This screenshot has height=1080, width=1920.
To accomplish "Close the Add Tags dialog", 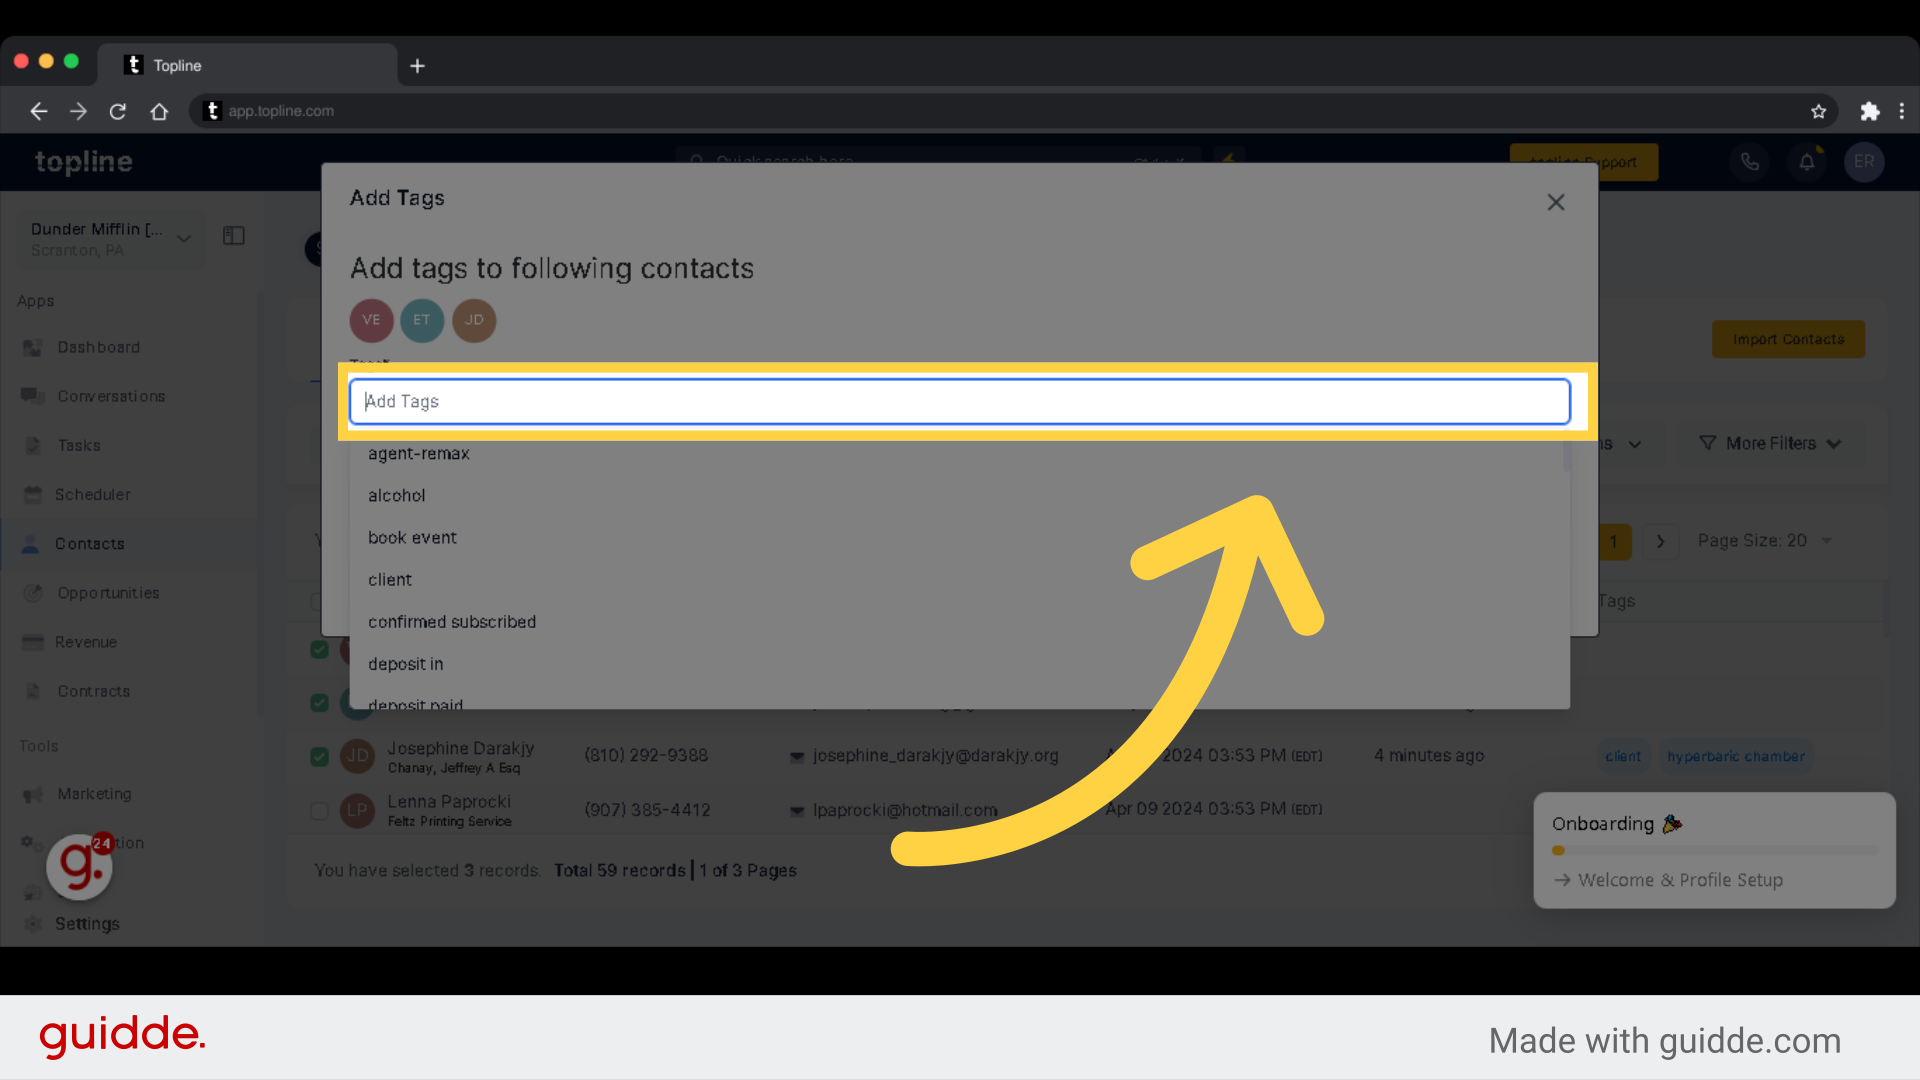I will point(1556,202).
